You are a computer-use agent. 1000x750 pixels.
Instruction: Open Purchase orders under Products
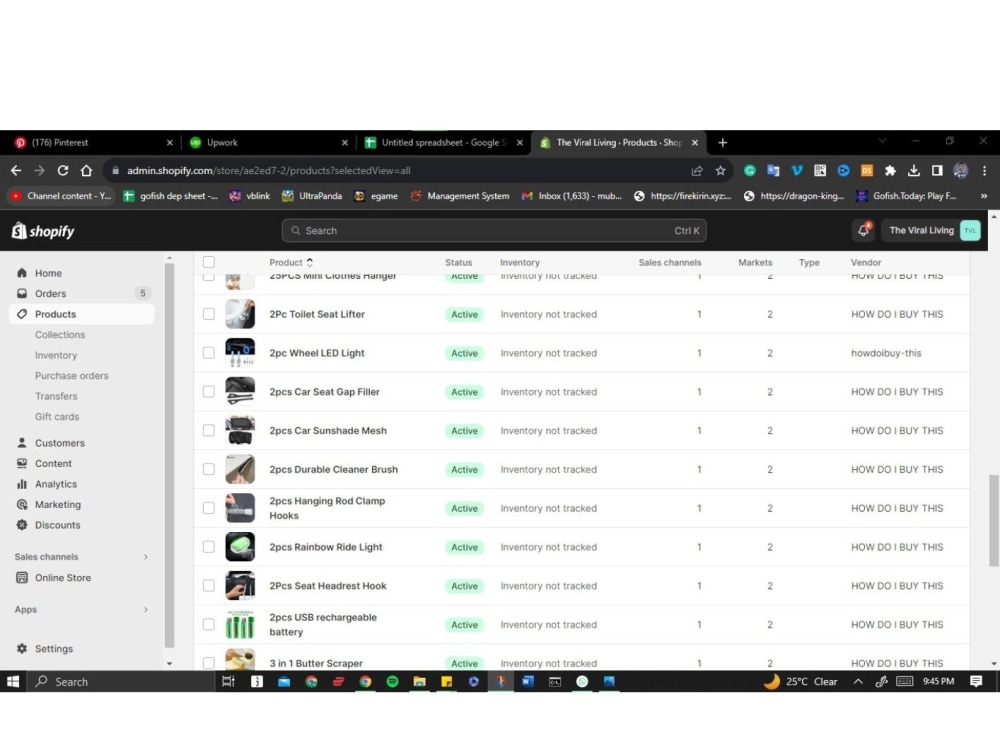73,375
